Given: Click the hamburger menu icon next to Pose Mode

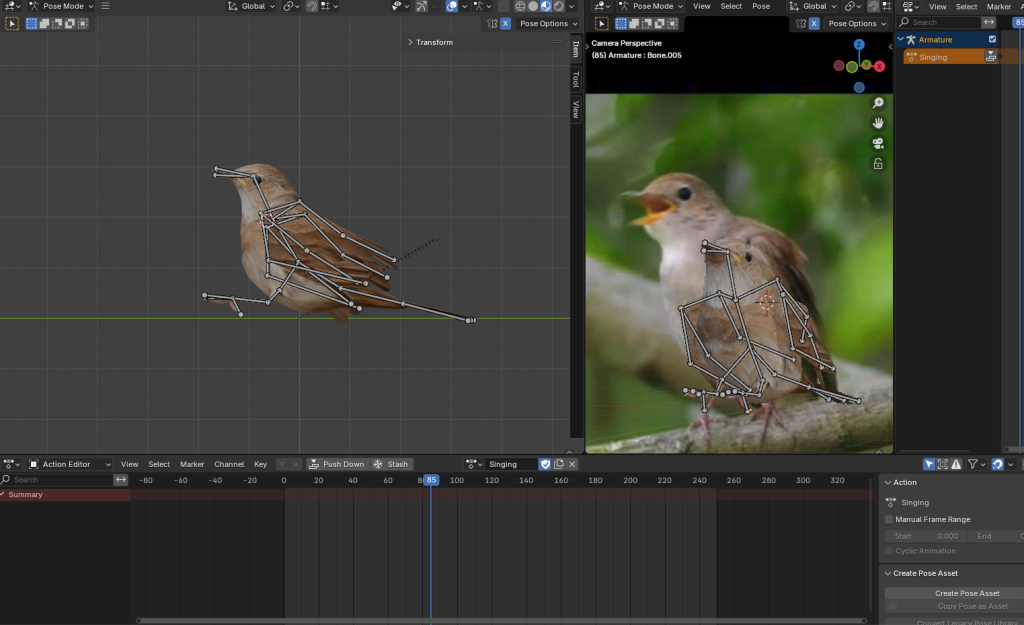Looking at the screenshot, I should pyautogui.click(x=105, y=6).
